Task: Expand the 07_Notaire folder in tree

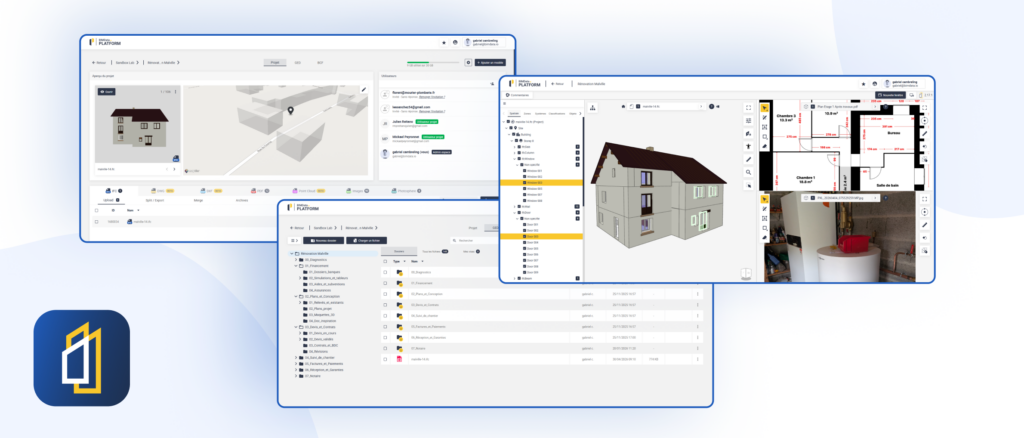Action: pyautogui.click(x=295, y=376)
